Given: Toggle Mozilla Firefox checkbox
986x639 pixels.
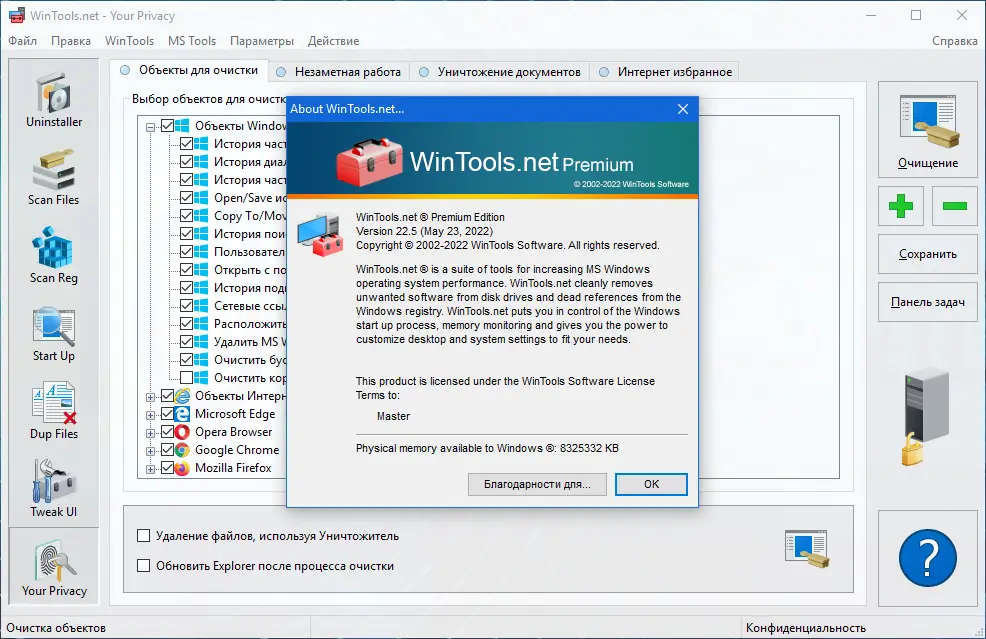Looking at the screenshot, I should coord(167,468).
